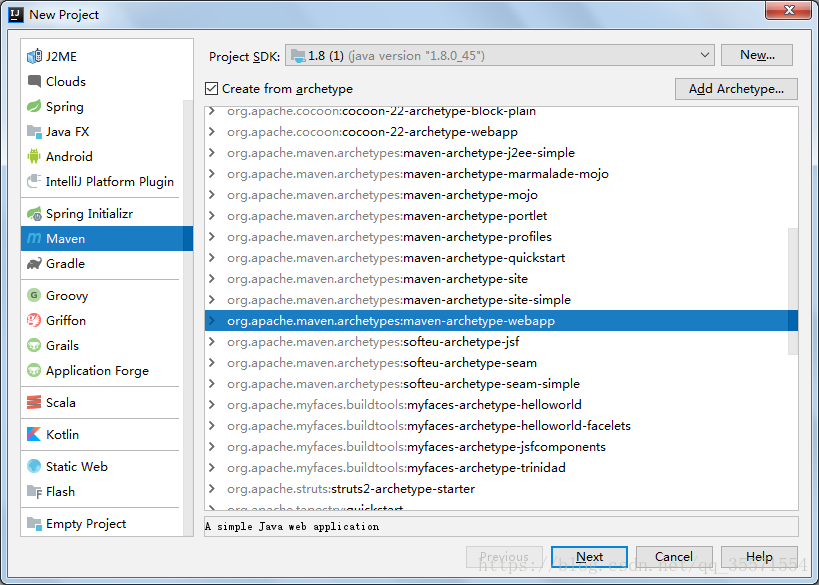Close the New Project dialog

click(x=788, y=10)
